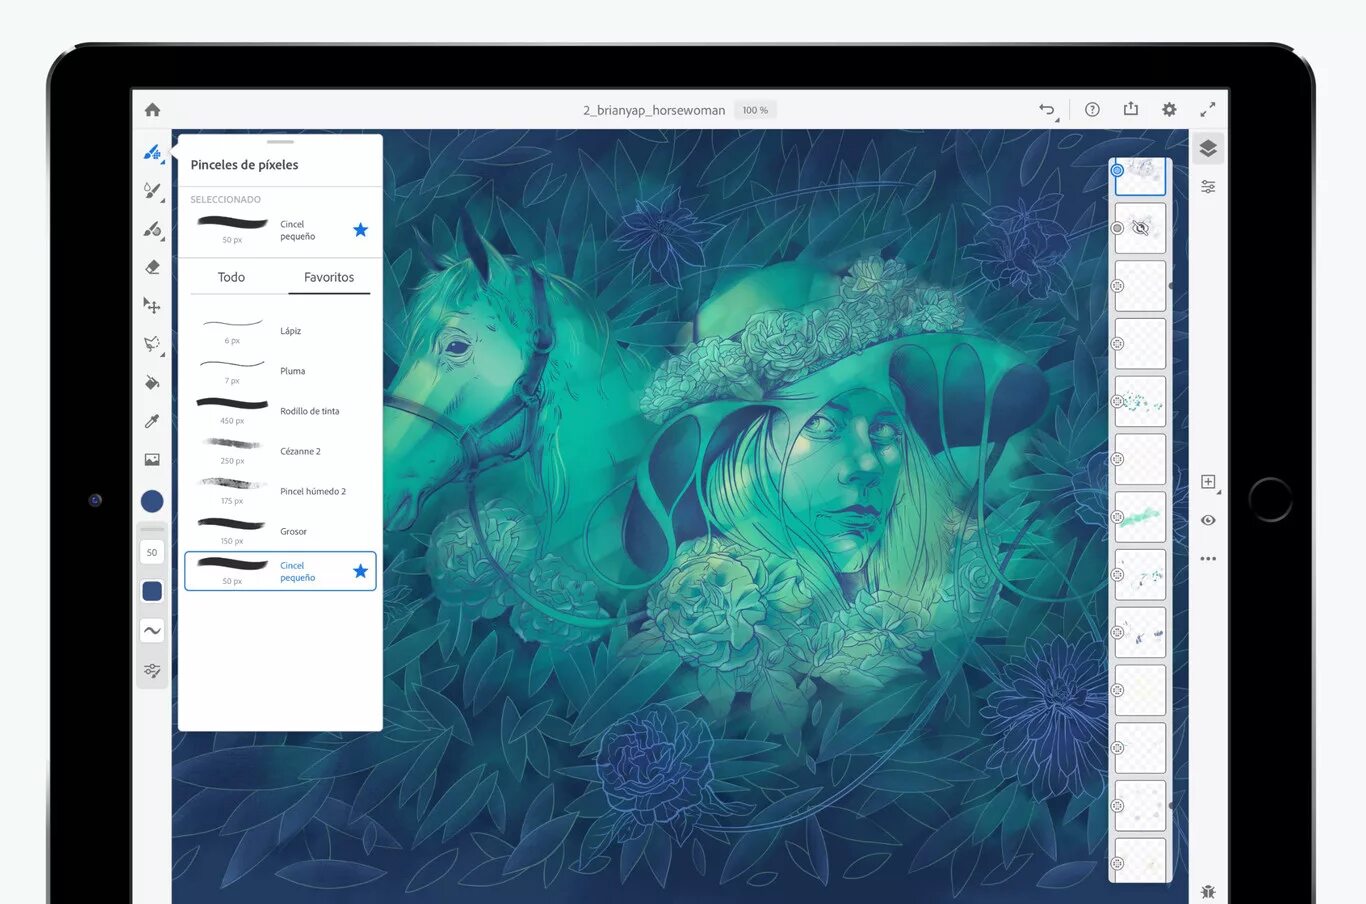Select the Eyedropper tool
1366x904 pixels.
(152, 421)
